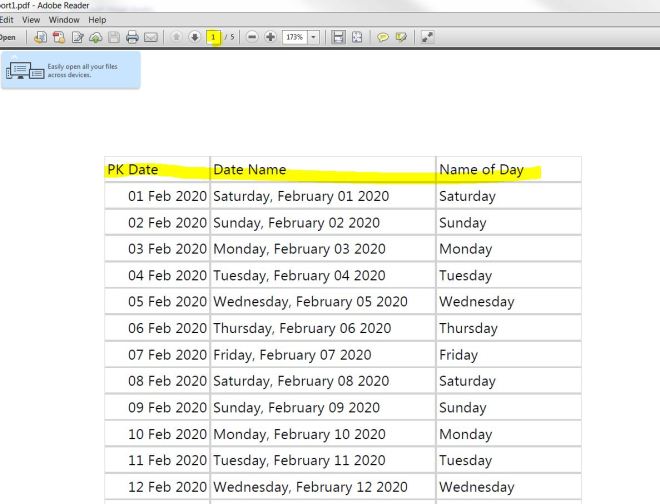Open the Window menu
Image resolution: width=660 pixels, height=504 pixels.
(64, 20)
